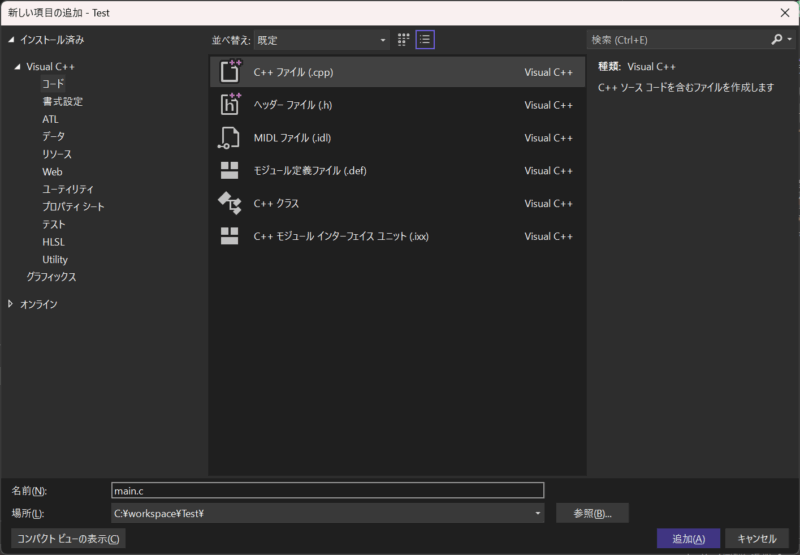Select the C++ モジュール インターフェイス ユニット icon

230,237
